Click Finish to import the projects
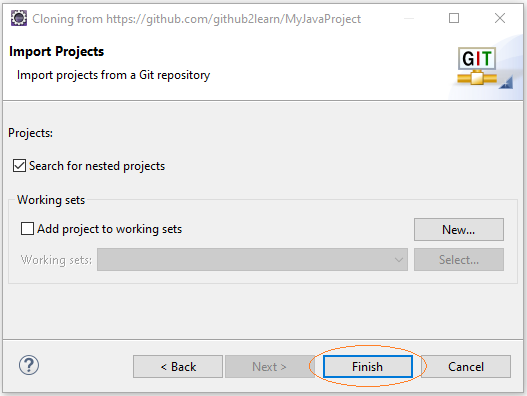 (x=368, y=367)
